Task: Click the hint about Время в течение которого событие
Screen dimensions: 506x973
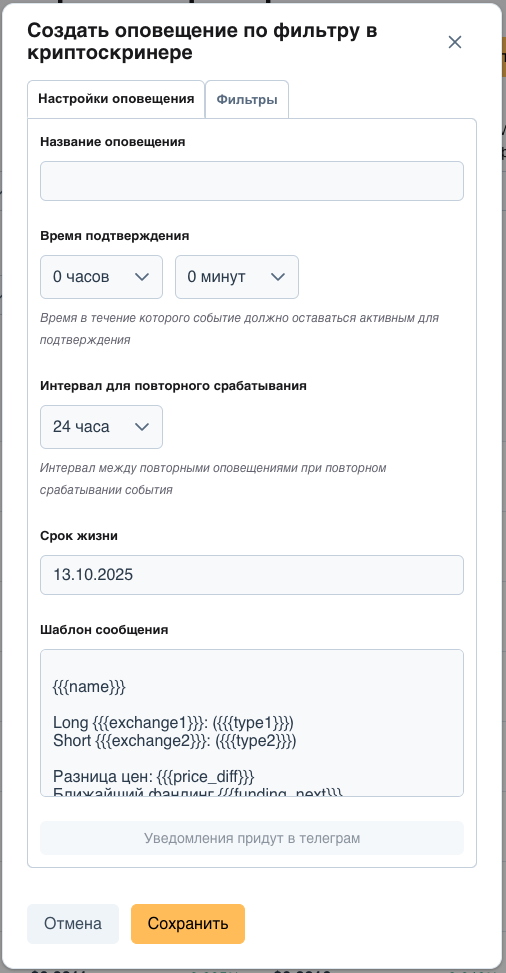Action: [x=240, y=329]
